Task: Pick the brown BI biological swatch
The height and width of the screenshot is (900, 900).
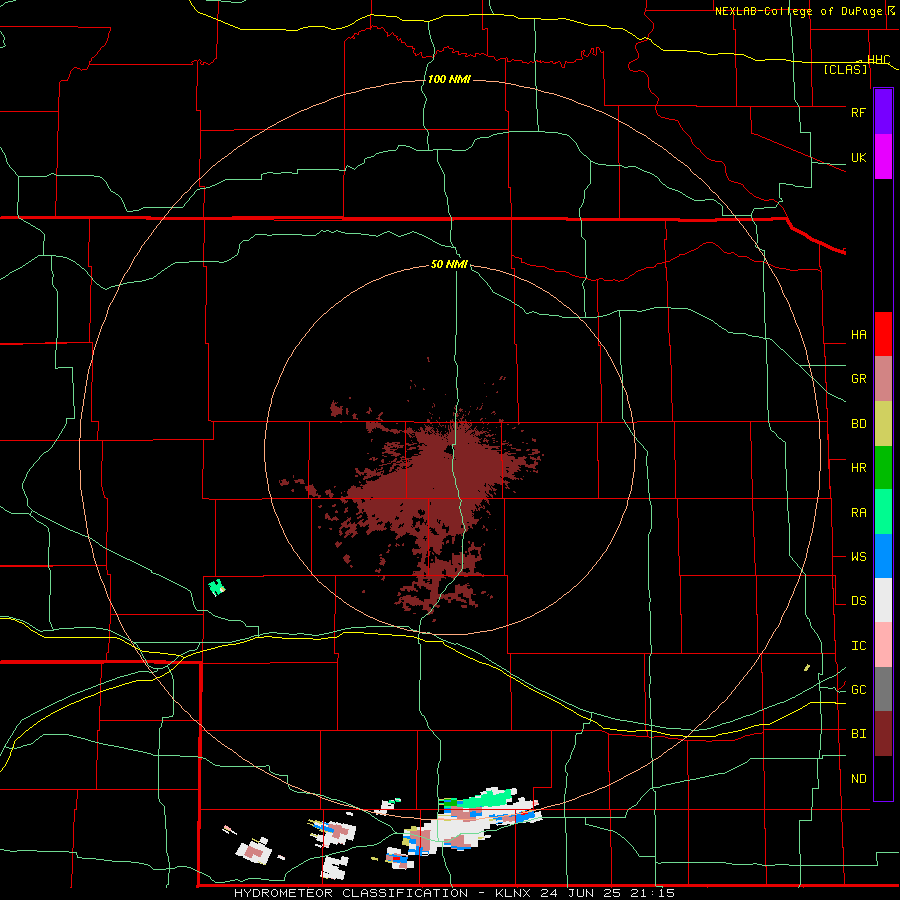Action: (x=883, y=734)
